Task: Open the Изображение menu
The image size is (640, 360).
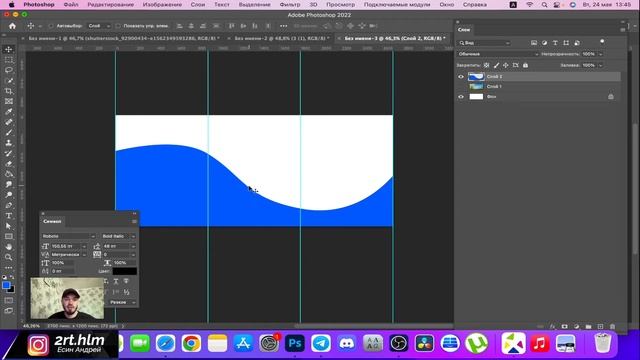Action: point(162,4)
